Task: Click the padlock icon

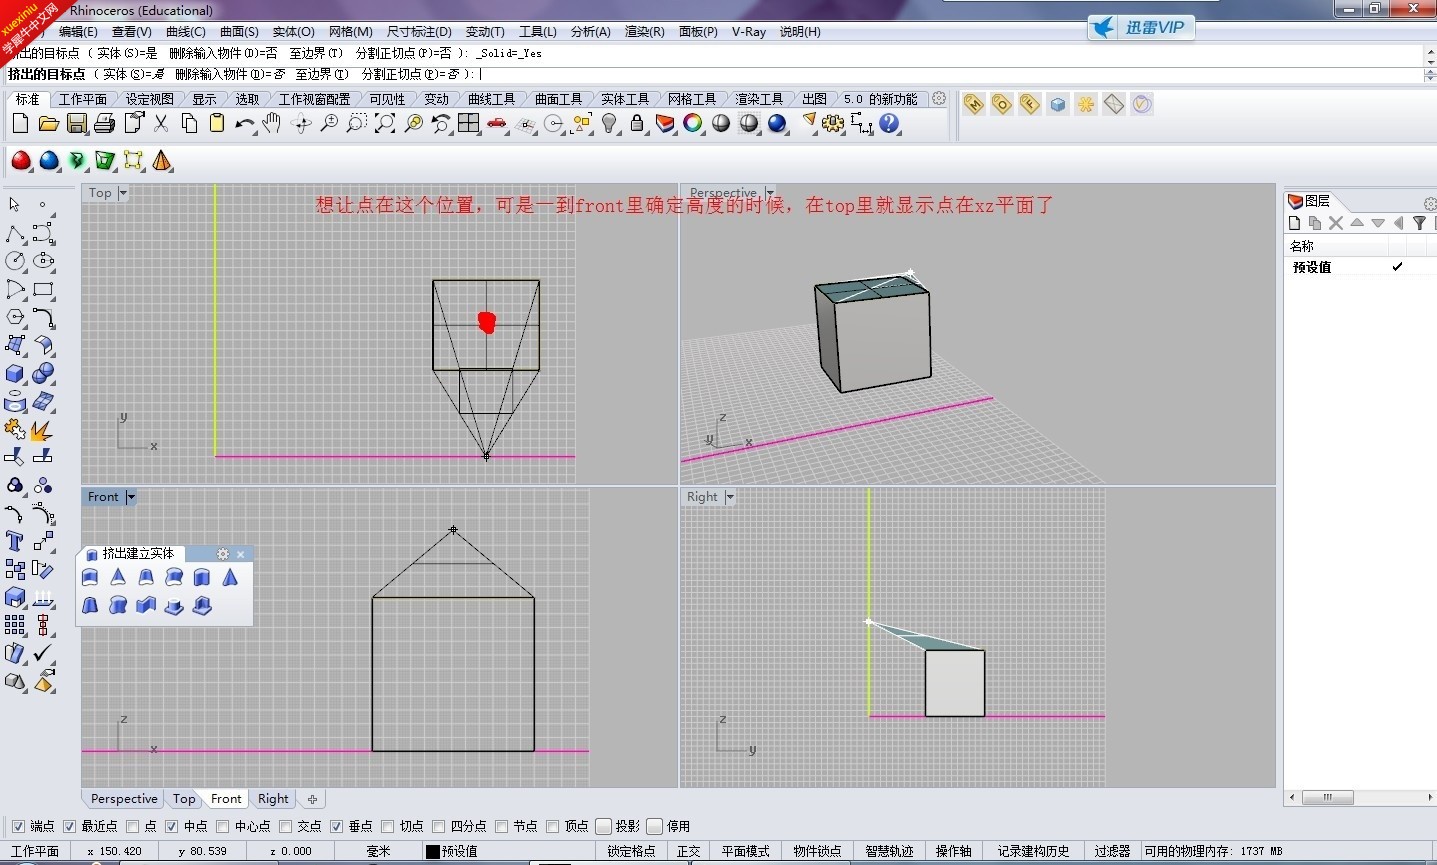Action: (x=637, y=123)
